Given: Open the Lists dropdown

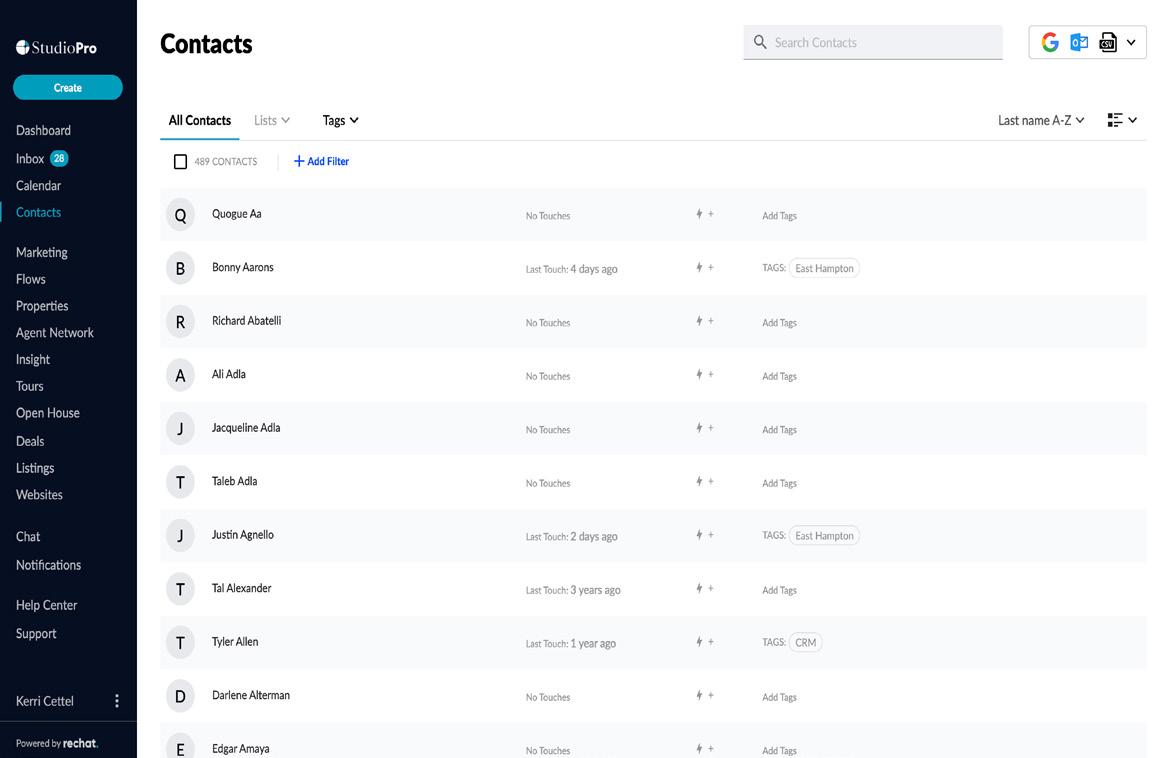Looking at the screenshot, I should [272, 120].
